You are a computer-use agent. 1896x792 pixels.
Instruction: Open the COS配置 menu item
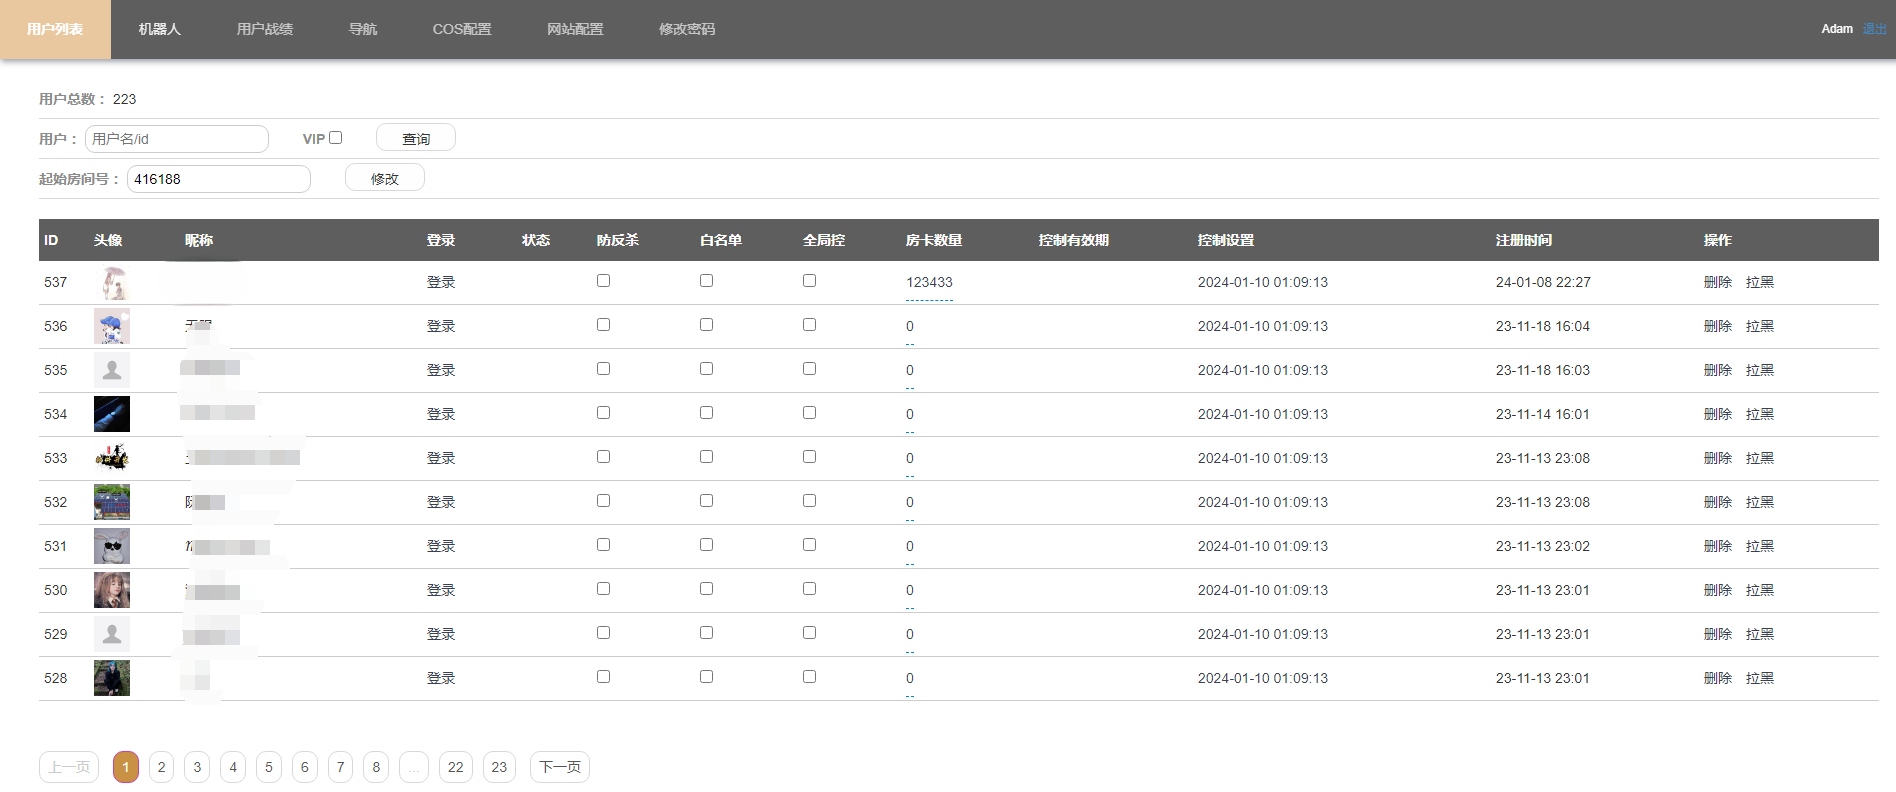(x=461, y=29)
